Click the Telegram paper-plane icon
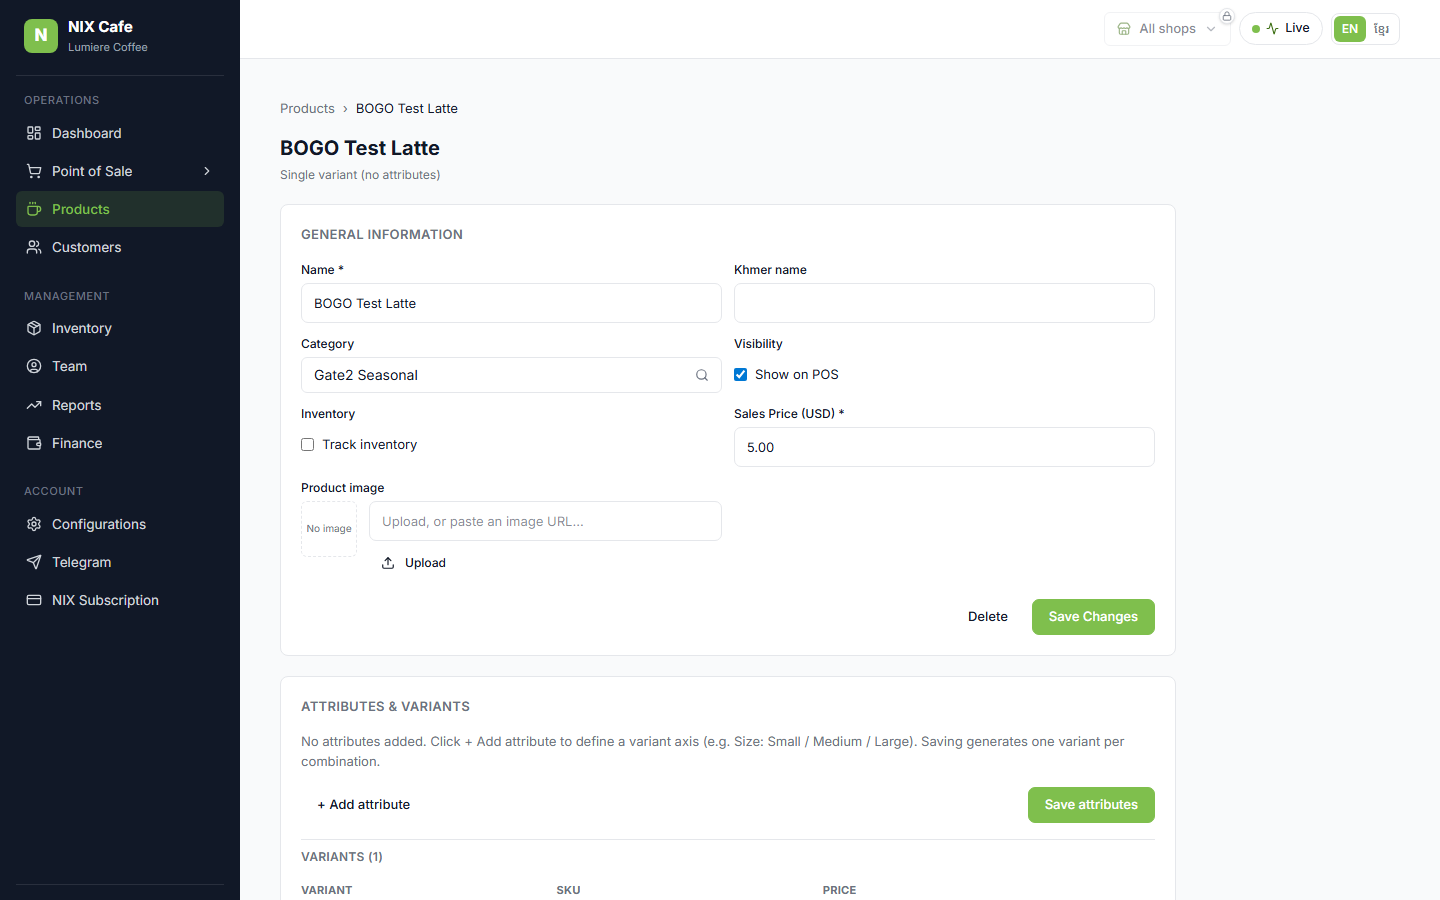The width and height of the screenshot is (1440, 900). 34,562
